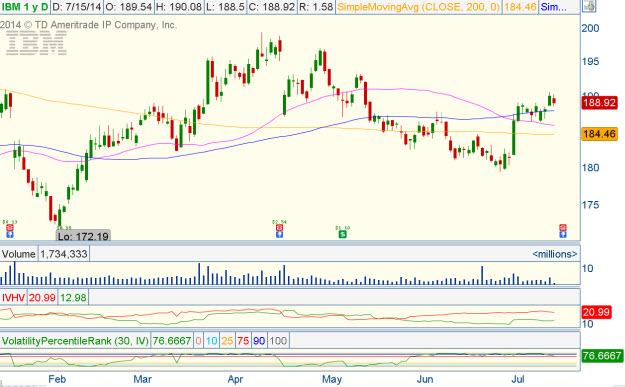Click the red 188.92 last price bubble

point(599,103)
